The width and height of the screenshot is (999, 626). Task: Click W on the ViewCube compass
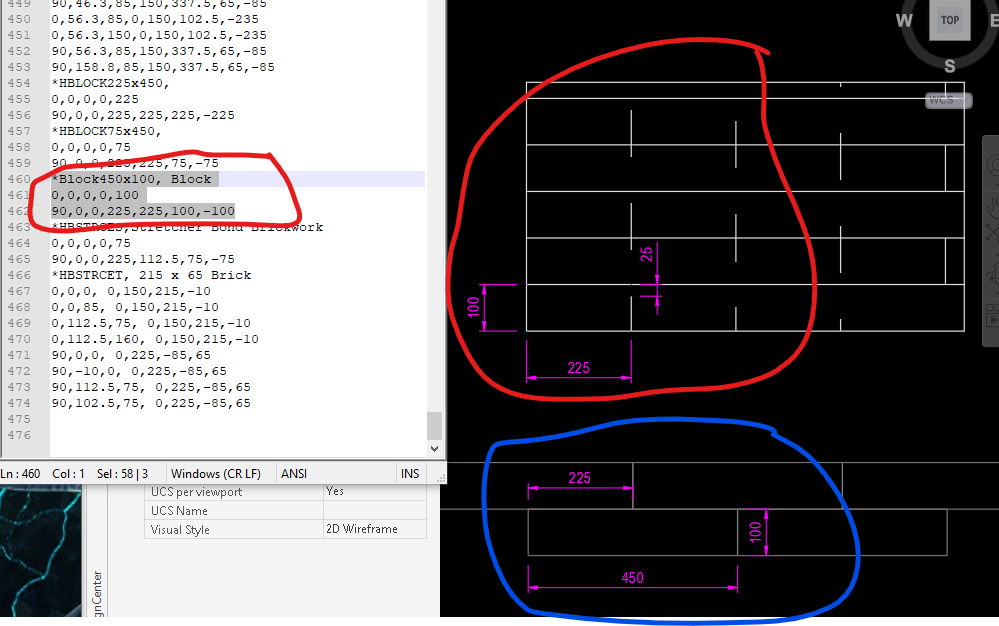click(x=904, y=20)
